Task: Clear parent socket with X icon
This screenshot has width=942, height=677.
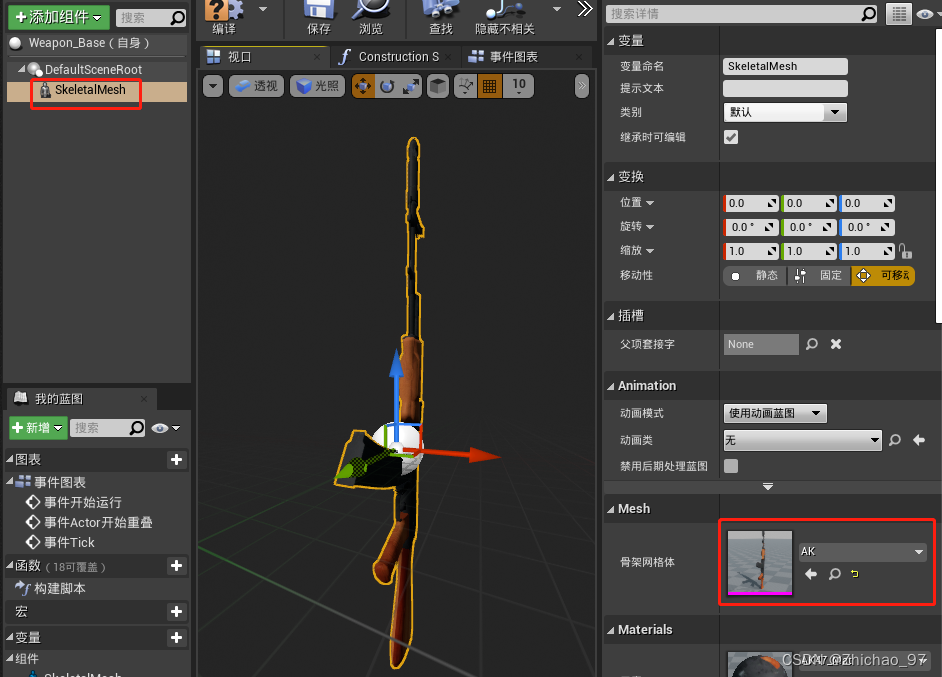Action: [x=836, y=344]
